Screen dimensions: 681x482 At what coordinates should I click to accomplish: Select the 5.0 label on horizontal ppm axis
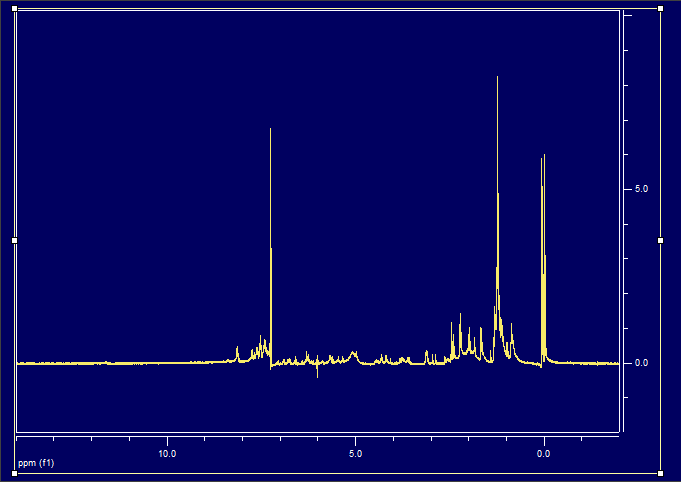[355, 454]
